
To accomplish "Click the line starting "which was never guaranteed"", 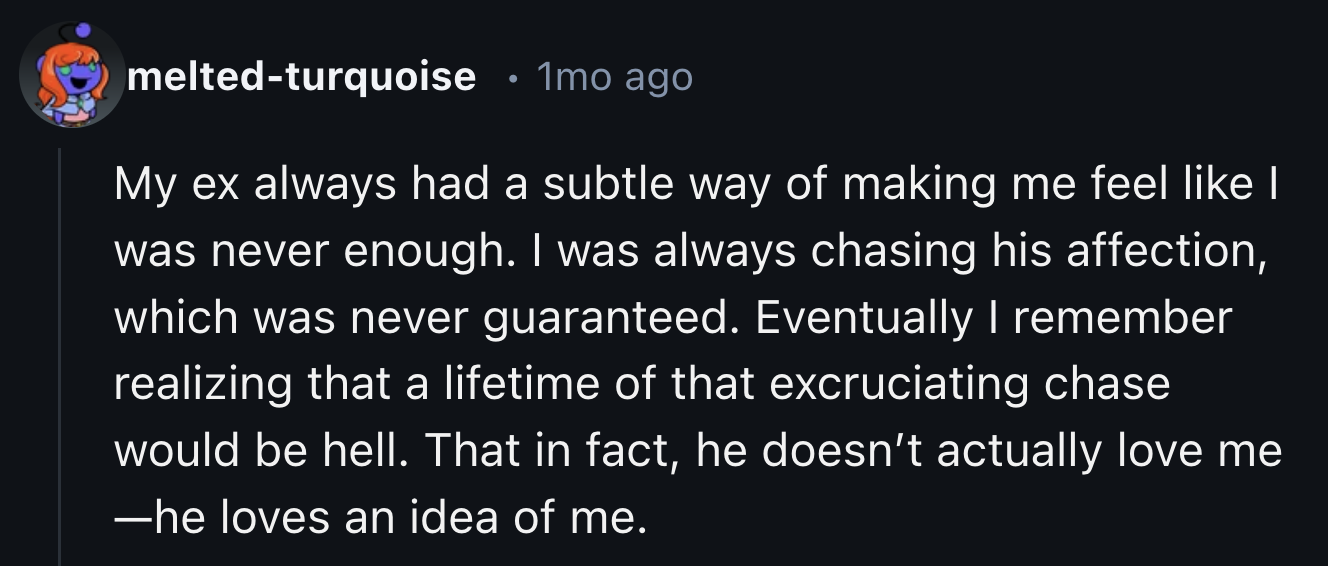I will point(673,318).
